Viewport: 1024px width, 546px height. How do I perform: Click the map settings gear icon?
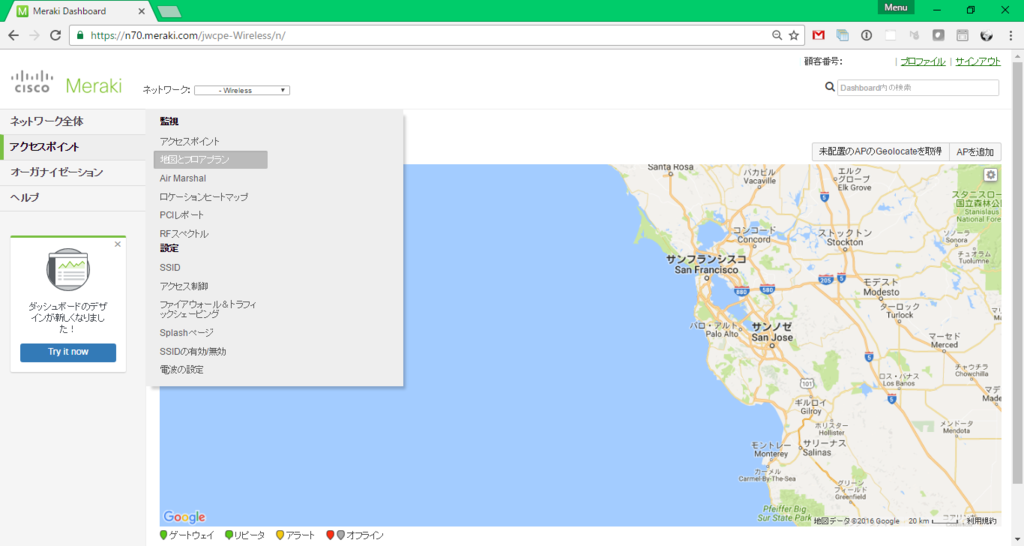pos(991,175)
